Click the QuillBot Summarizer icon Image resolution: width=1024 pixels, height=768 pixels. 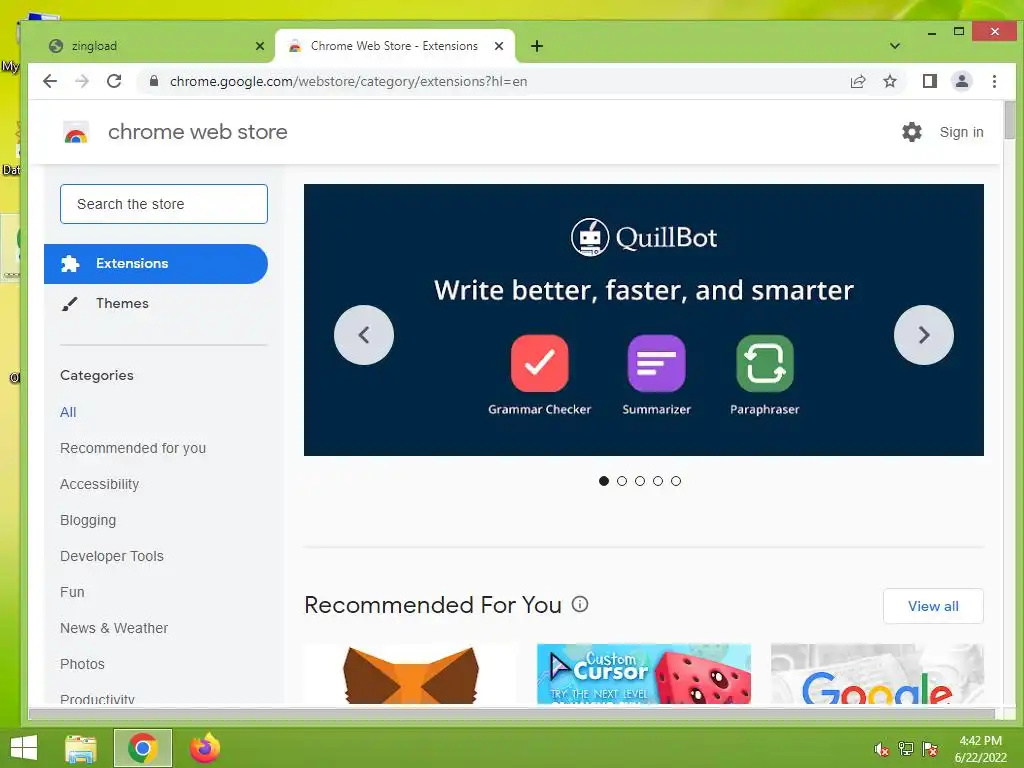coord(656,363)
